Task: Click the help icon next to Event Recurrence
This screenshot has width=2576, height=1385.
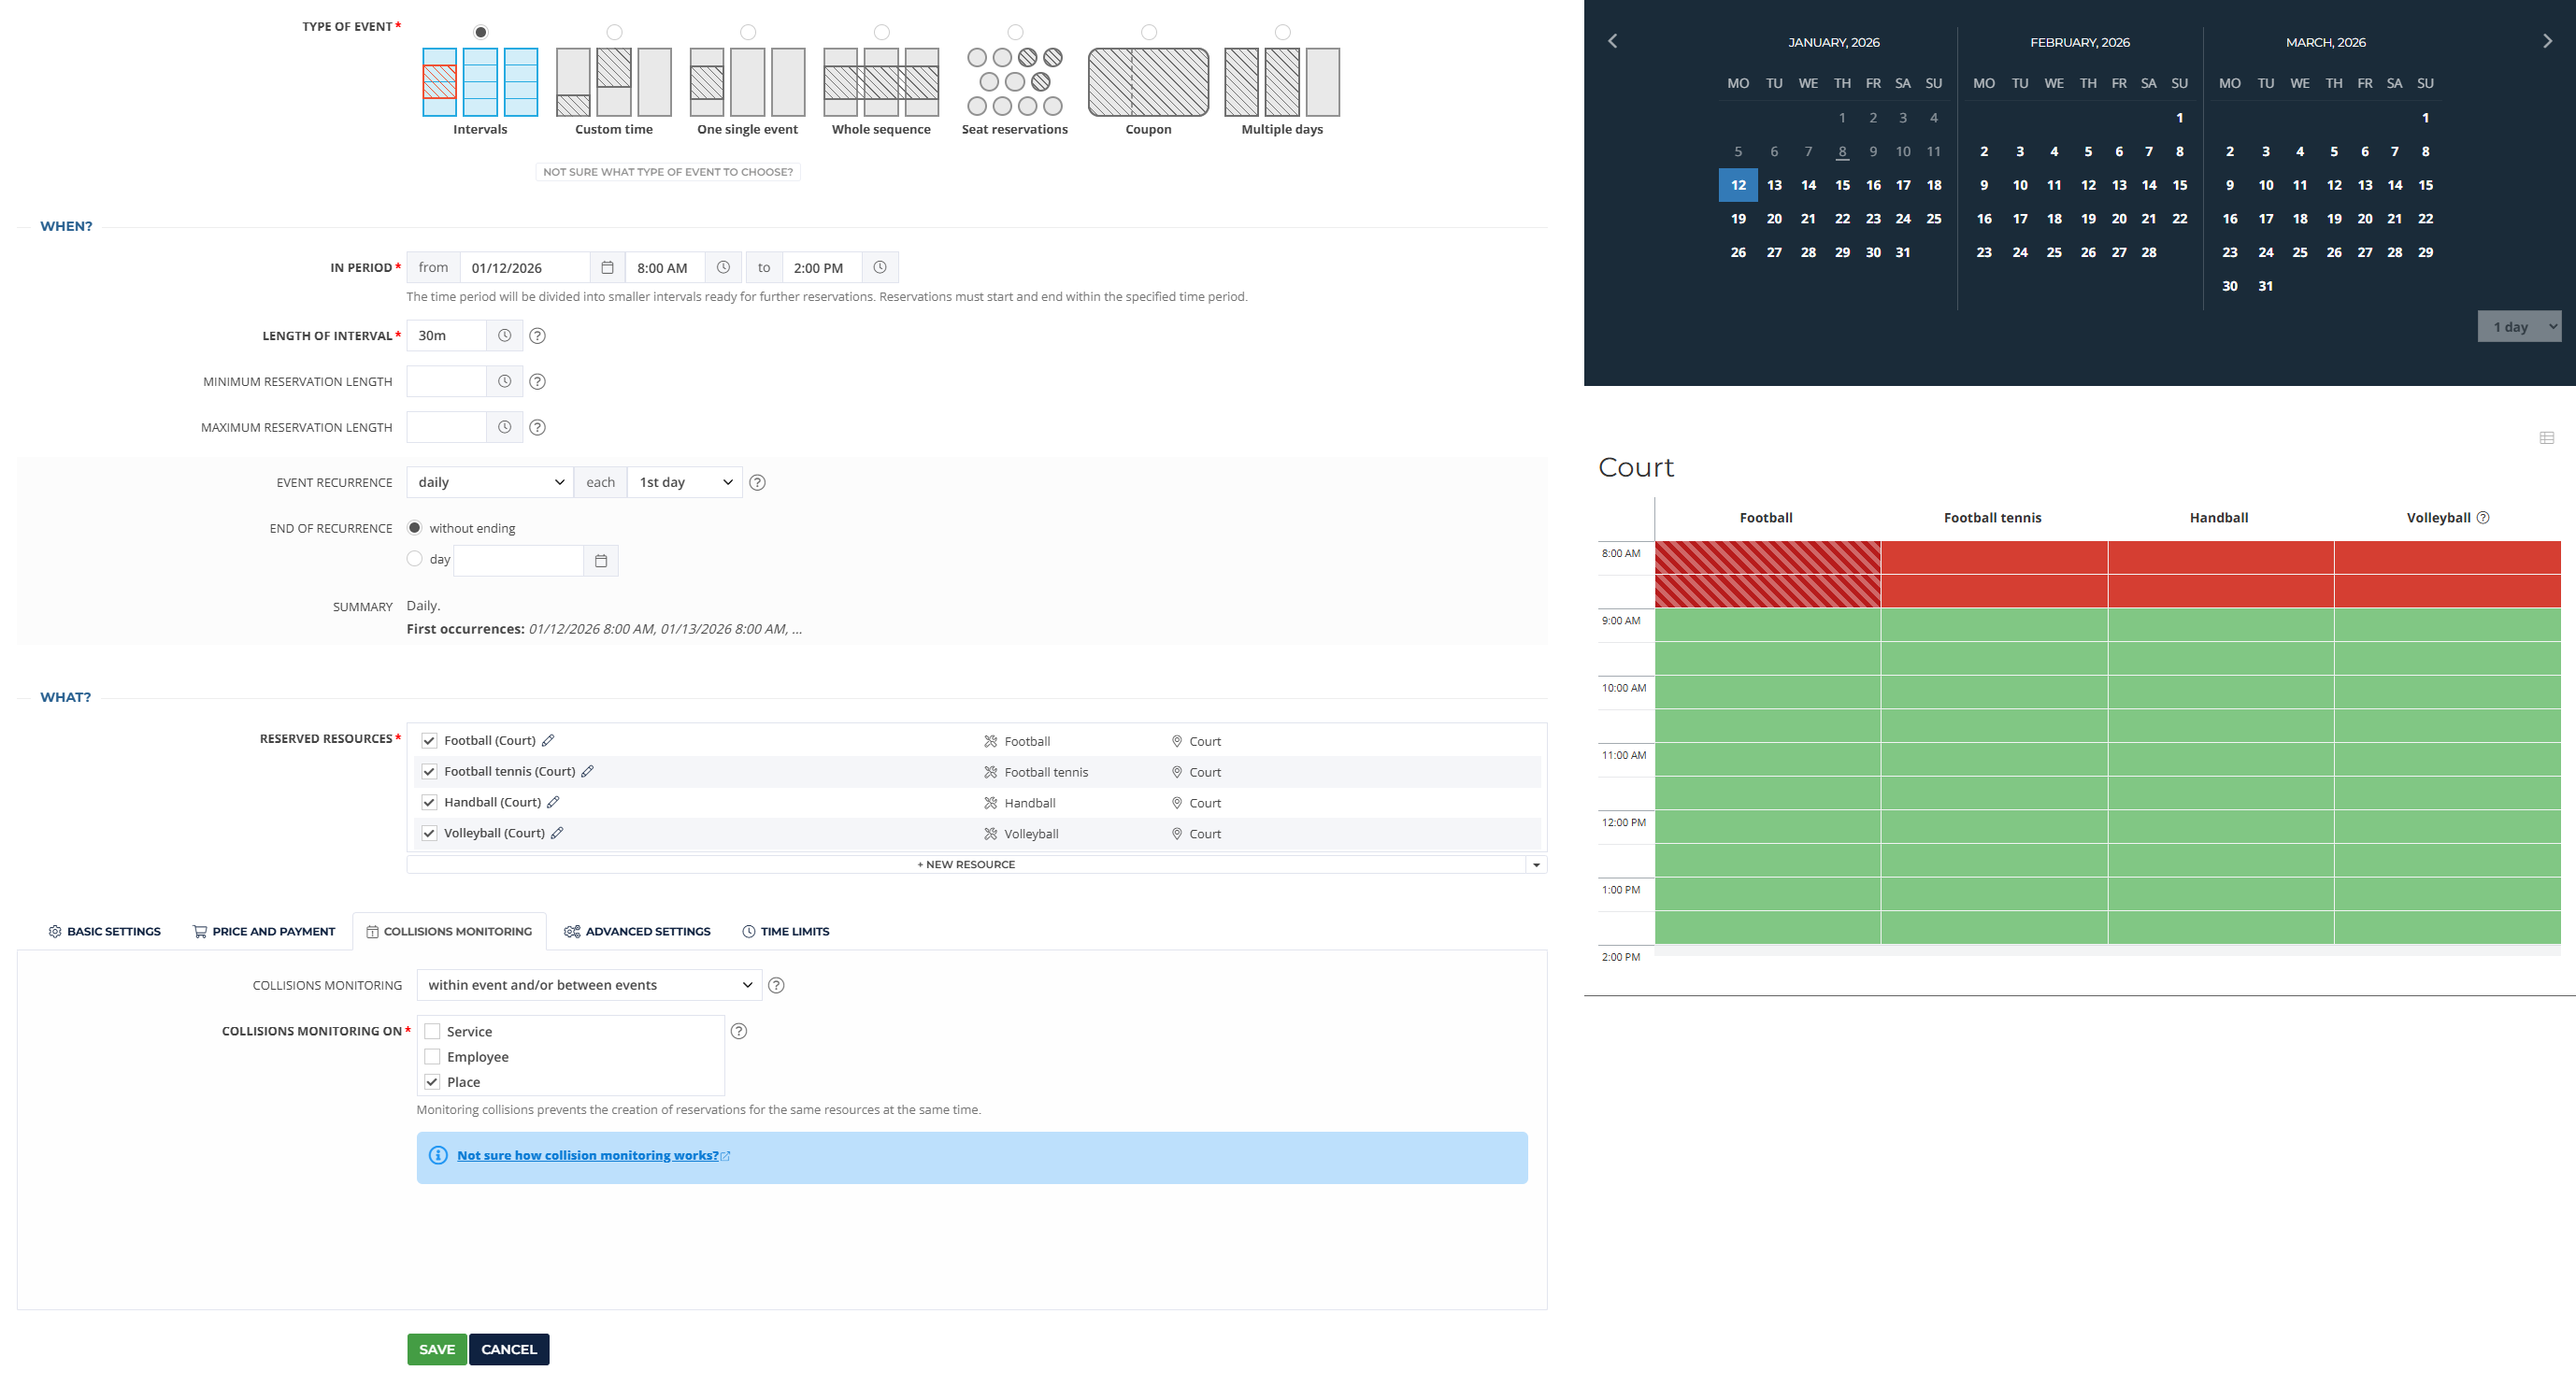Action: (x=757, y=483)
